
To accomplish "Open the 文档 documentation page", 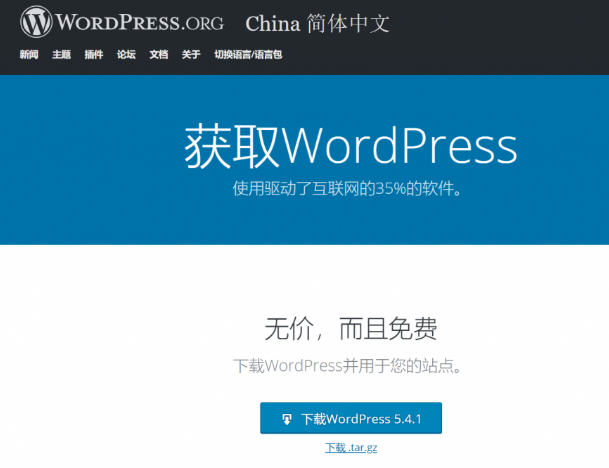I will (158, 55).
